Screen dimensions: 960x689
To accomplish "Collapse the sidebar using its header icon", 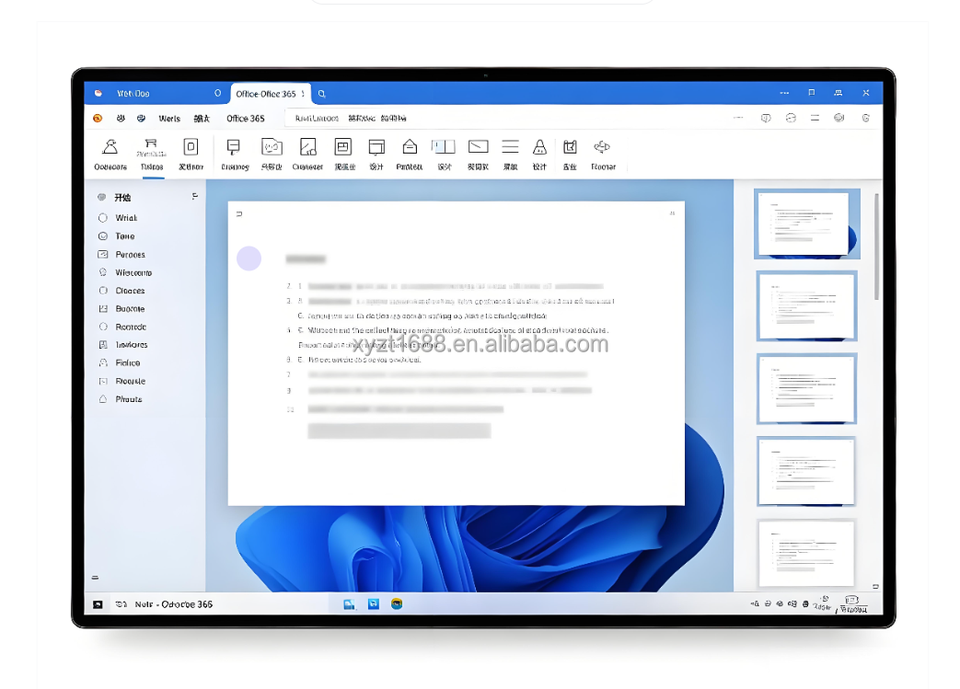I will (x=195, y=197).
